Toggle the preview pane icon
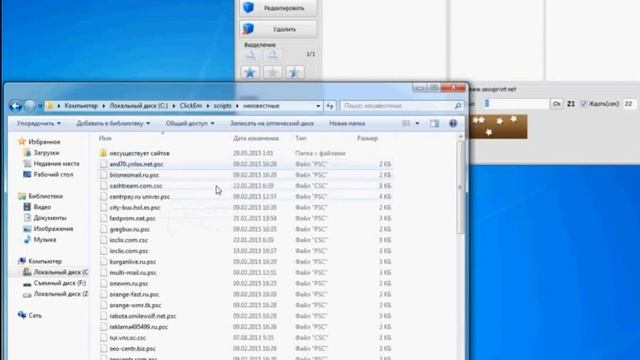Viewport: 640px width, 360px height. coord(434,123)
